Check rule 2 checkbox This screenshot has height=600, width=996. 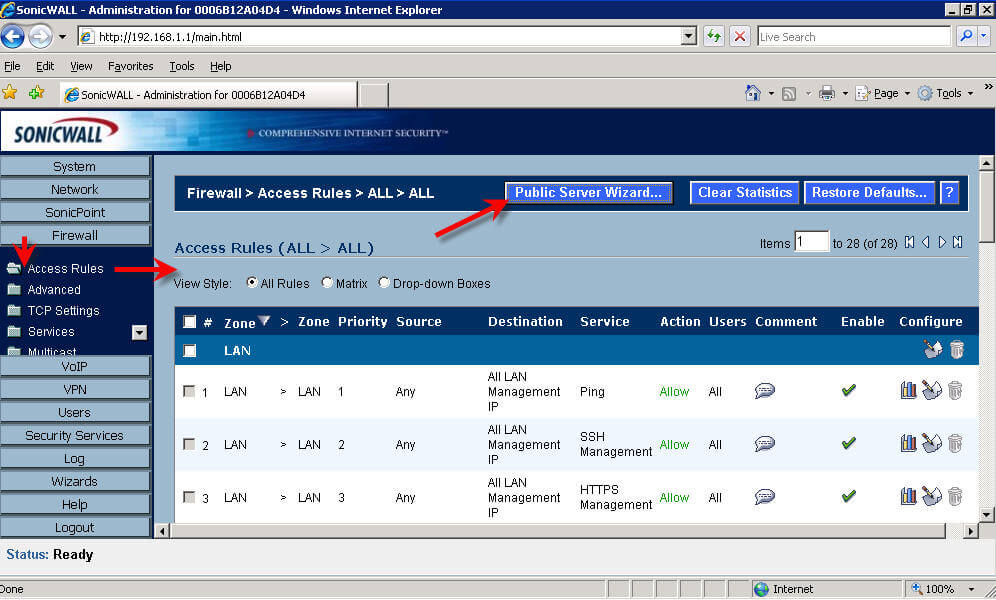[189, 443]
